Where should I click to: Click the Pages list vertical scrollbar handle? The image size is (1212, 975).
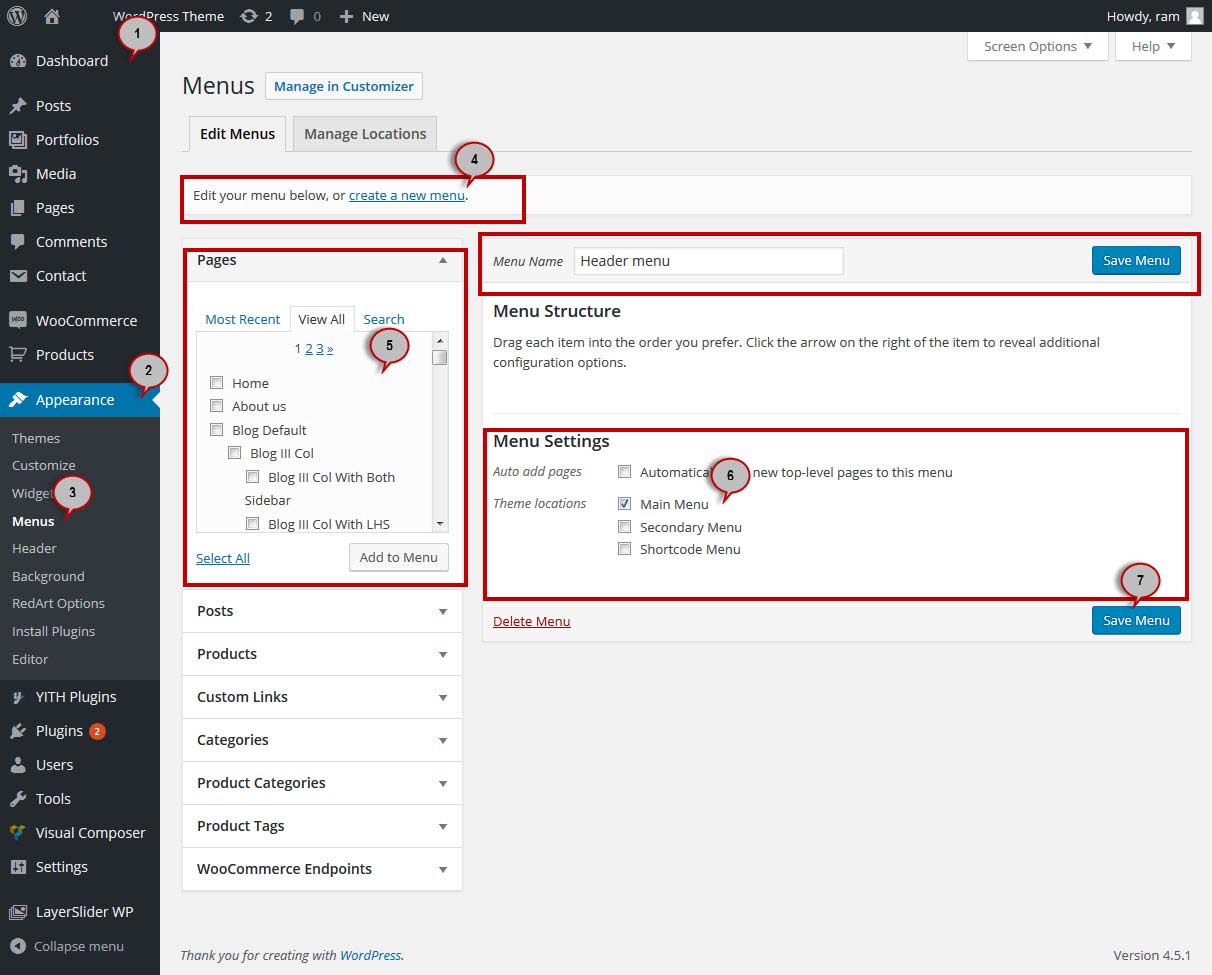click(x=439, y=358)
